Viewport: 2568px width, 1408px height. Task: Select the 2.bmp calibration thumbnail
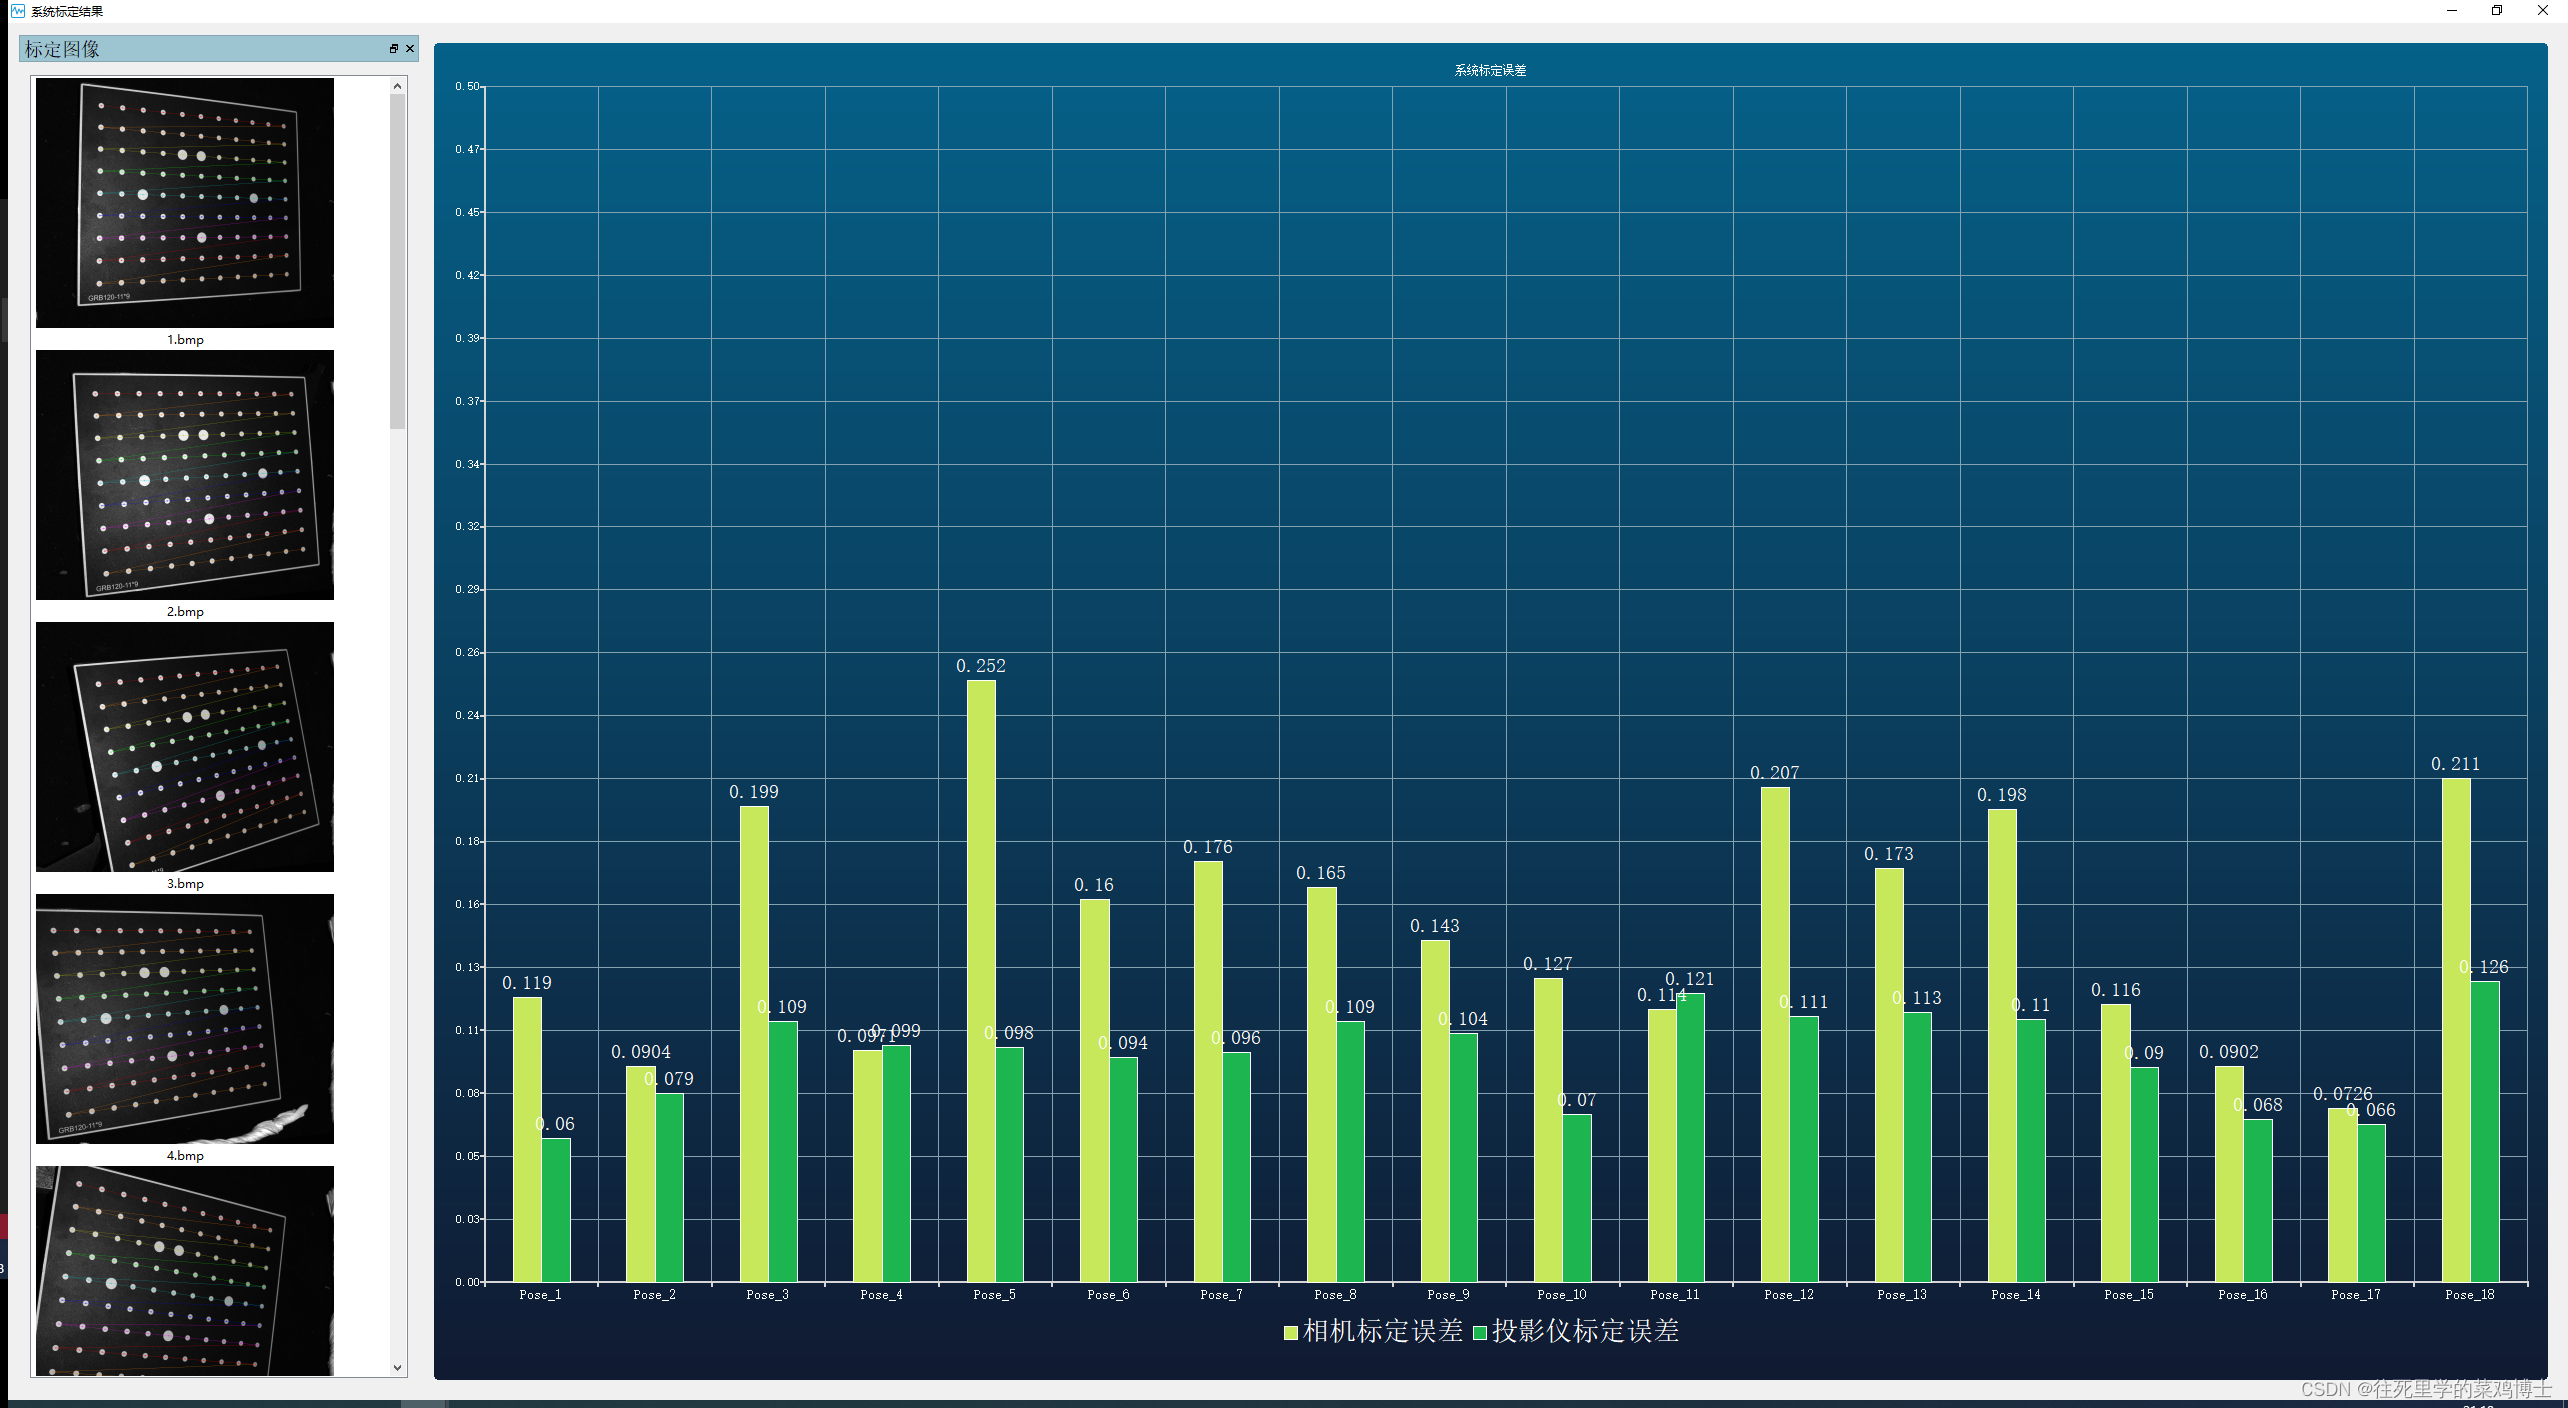pos(185,475)
